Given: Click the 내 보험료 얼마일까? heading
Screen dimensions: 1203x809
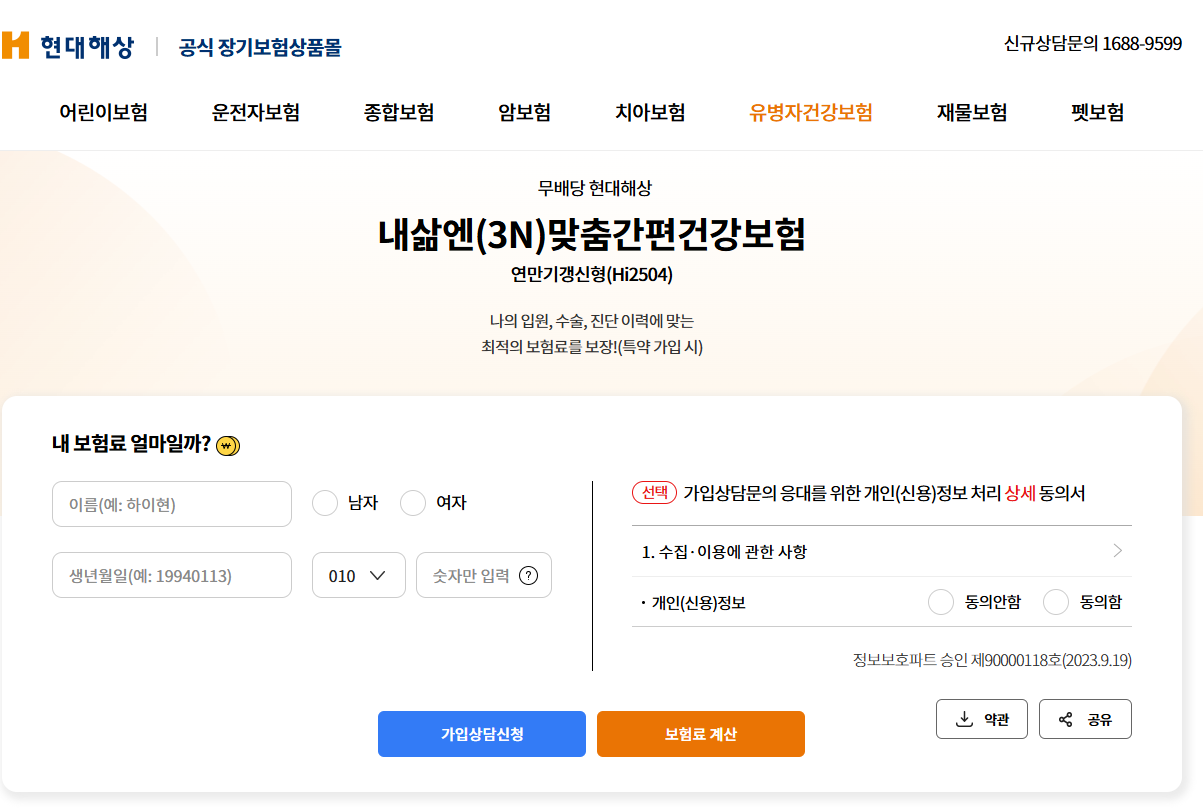Looking at the screenshot, I should (x=131, y=444).
